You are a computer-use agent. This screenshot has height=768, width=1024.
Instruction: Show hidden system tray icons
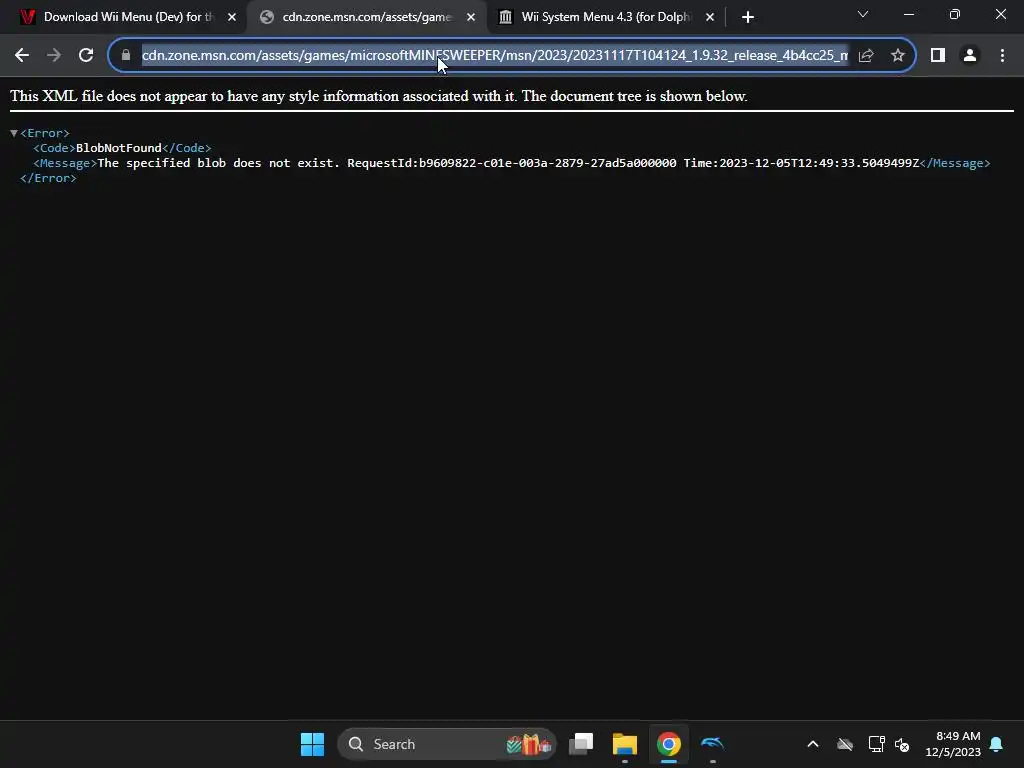pyautogui.click(x=813, y=744)
